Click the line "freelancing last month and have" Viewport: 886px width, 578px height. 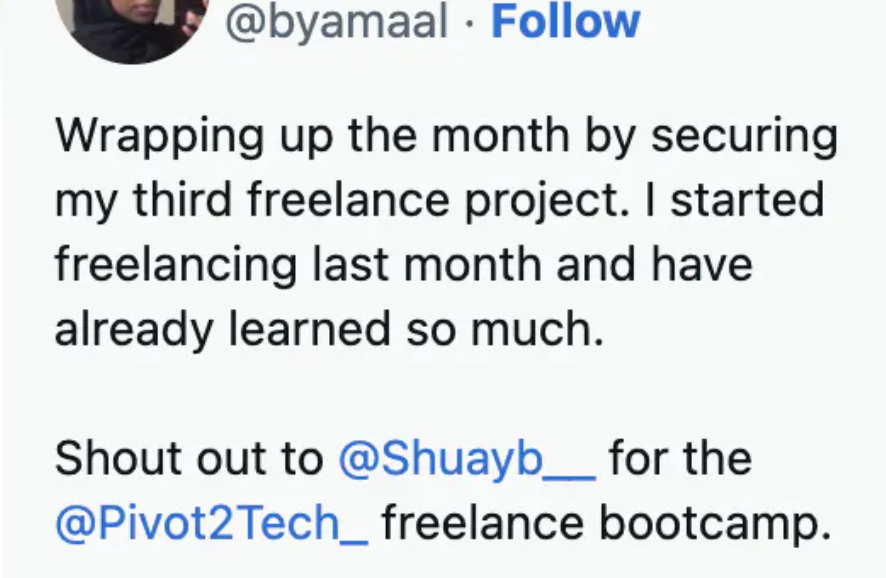(403, 265)
